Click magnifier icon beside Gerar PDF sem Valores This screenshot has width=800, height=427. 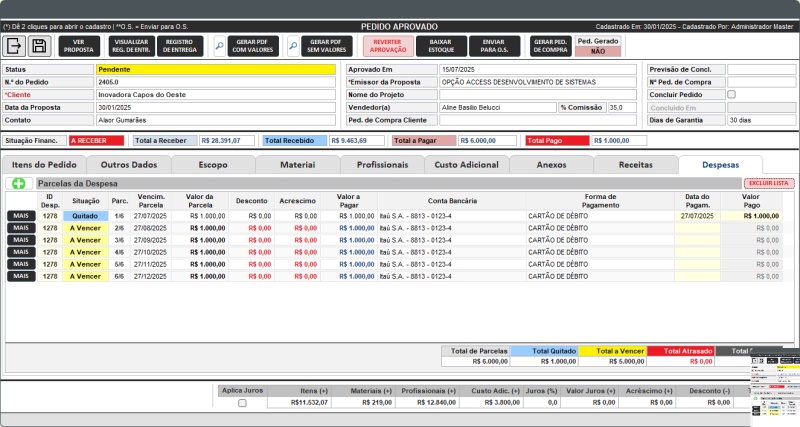[x=293, y=46]
